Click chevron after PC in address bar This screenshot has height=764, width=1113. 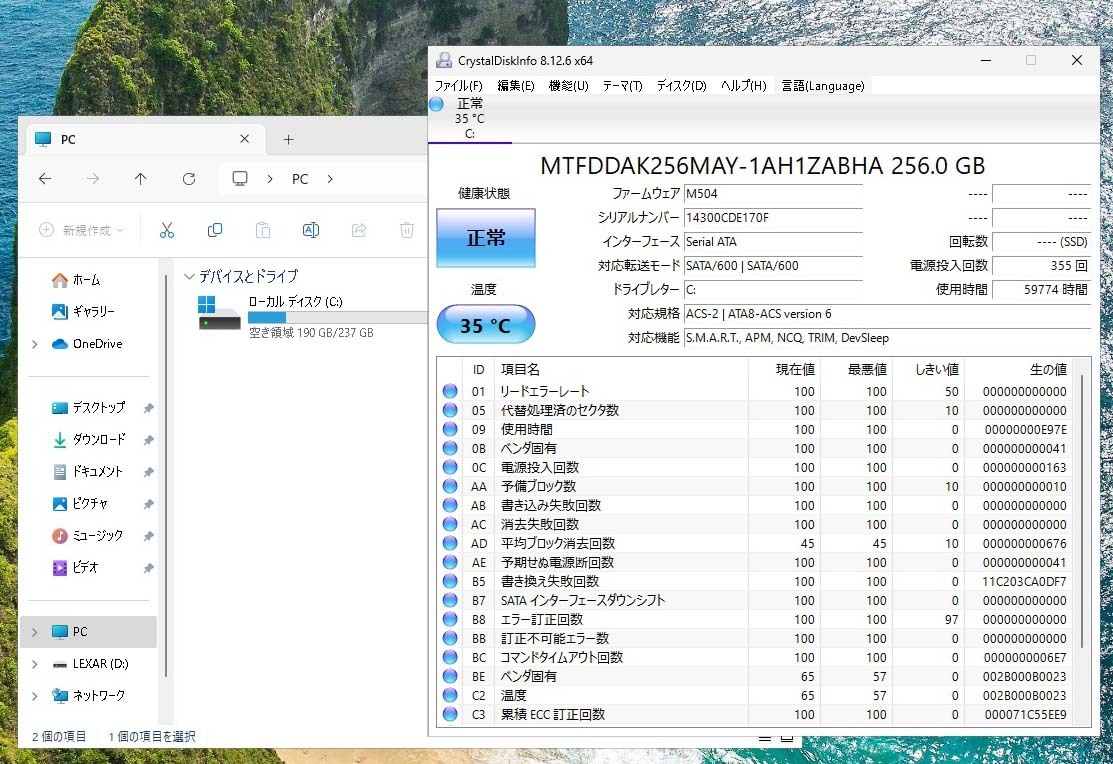pos(330,179)
